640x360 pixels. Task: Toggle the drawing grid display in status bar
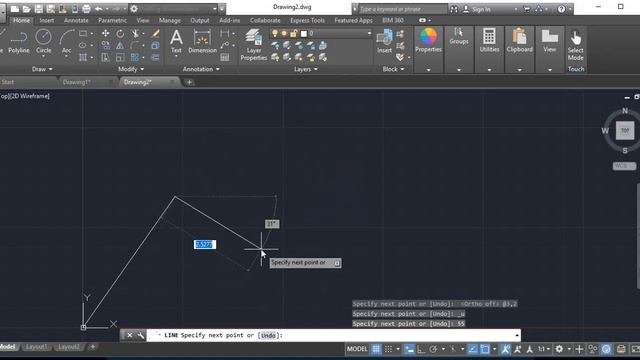point(376,349)
